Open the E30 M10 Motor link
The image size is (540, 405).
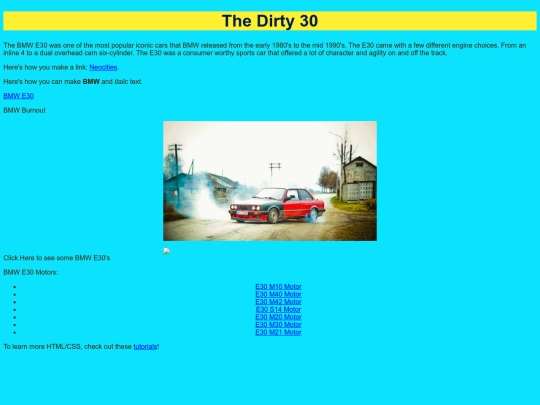pos(278,287)
